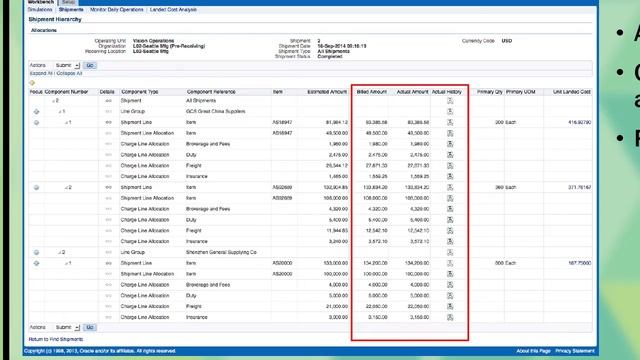Click Unit Landed Cost column header

572,92
